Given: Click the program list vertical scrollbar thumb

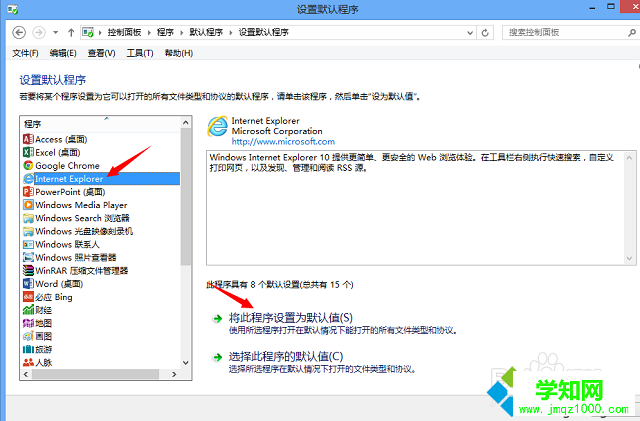Looking at the screenshot, I should click(186, 196).
